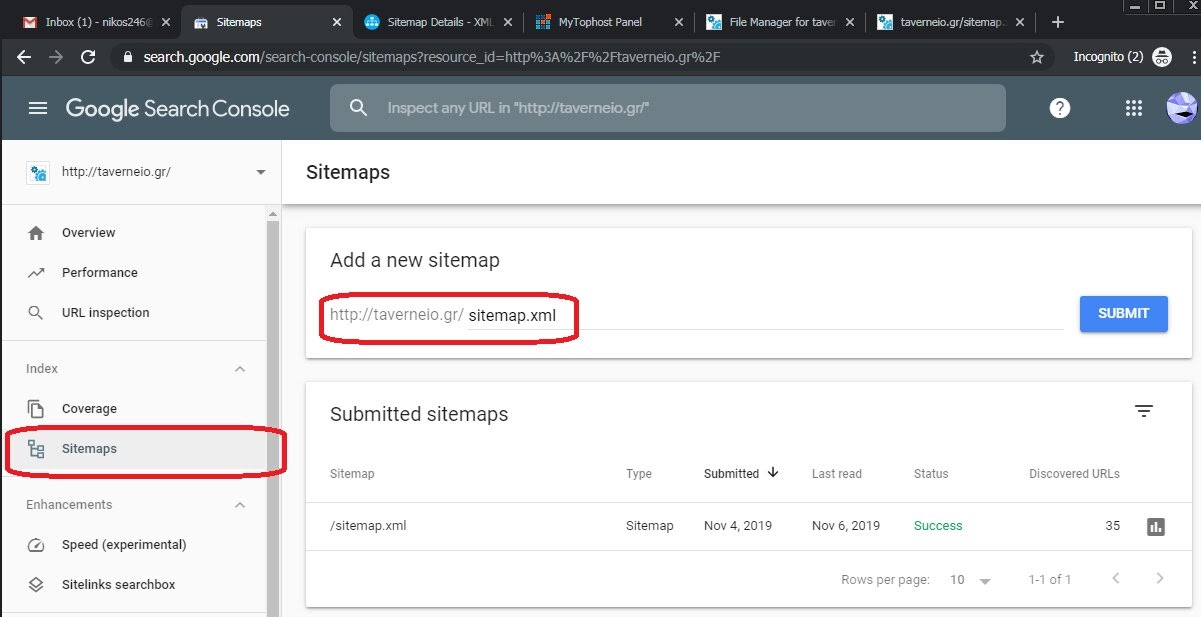Click the Success status text
The width and height of the screenshot is (1201, 617).
pyautogui.click(x=938, y=526)
